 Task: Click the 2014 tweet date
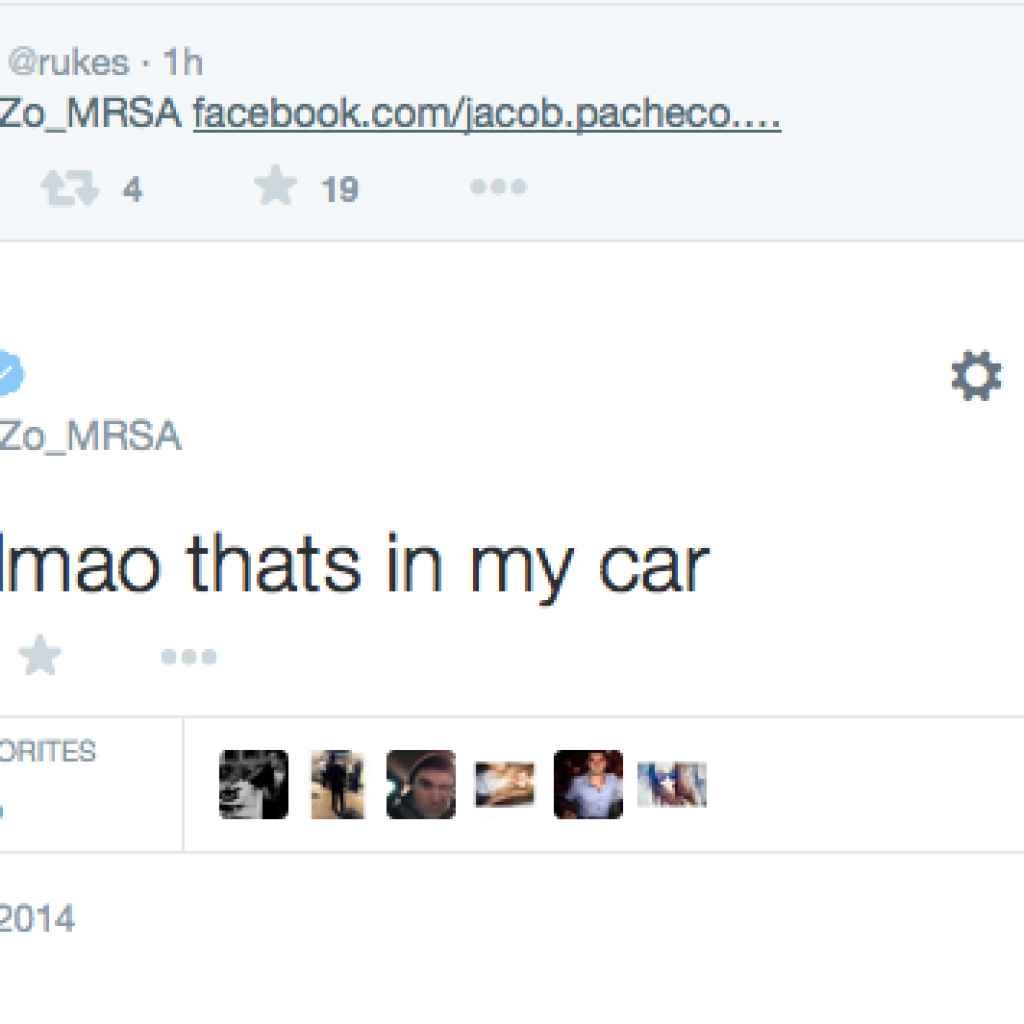pyautogui.click(x=37, y=919)
